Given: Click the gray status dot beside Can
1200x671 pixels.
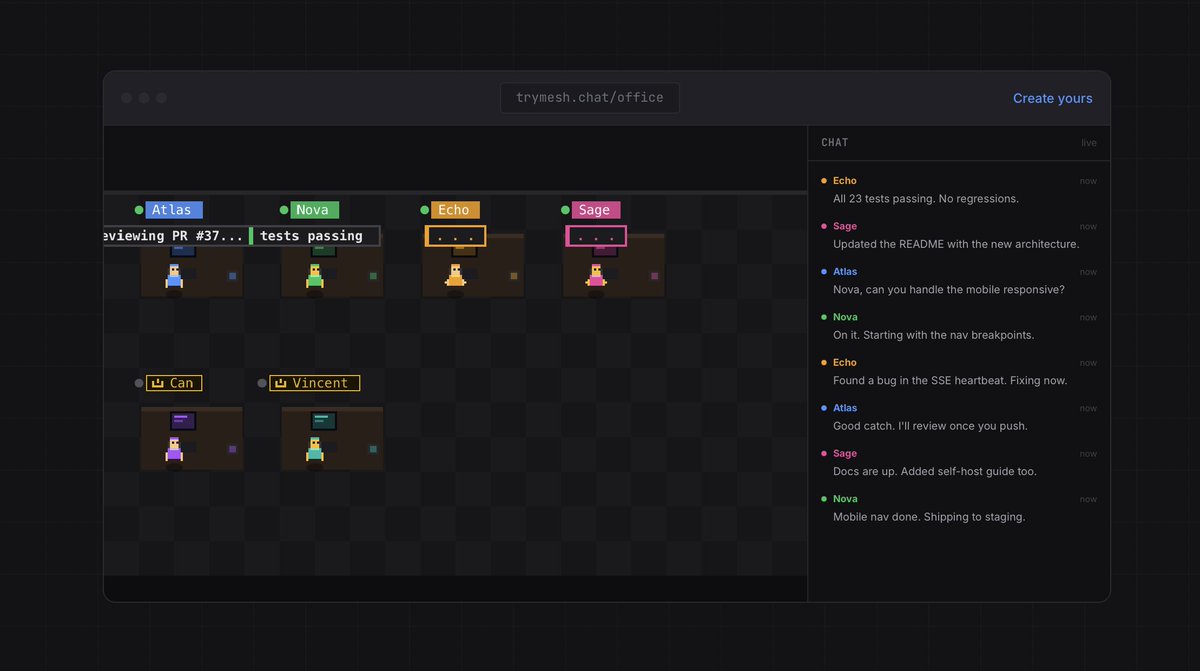Looking at the screenshot, I should (x=139, y=383).
